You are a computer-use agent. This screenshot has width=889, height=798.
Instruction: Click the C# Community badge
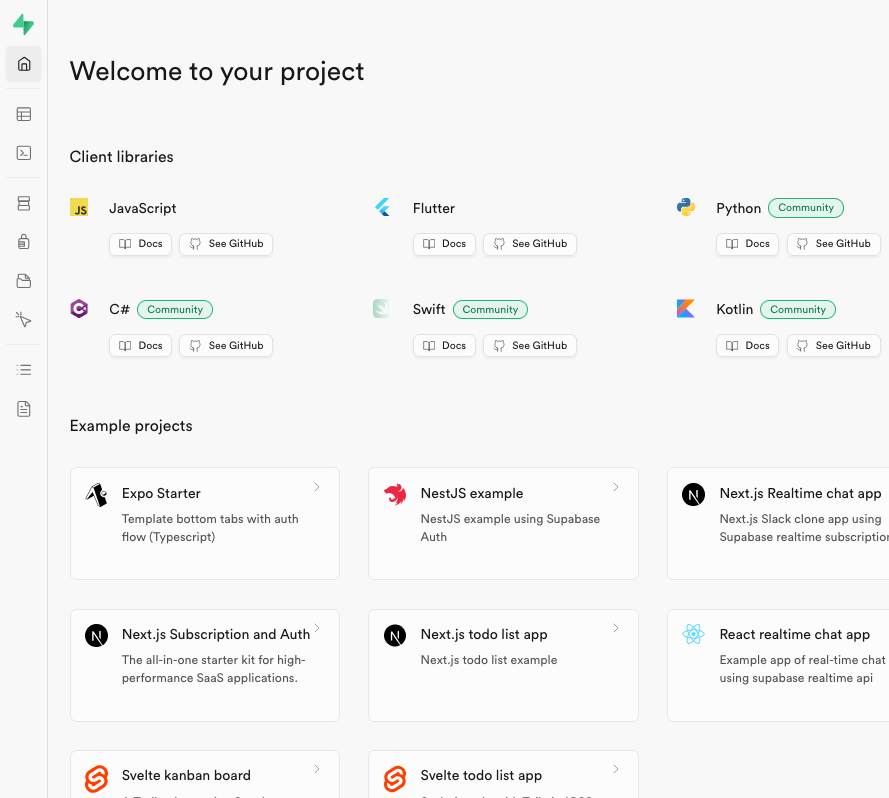tap(175, 310)
